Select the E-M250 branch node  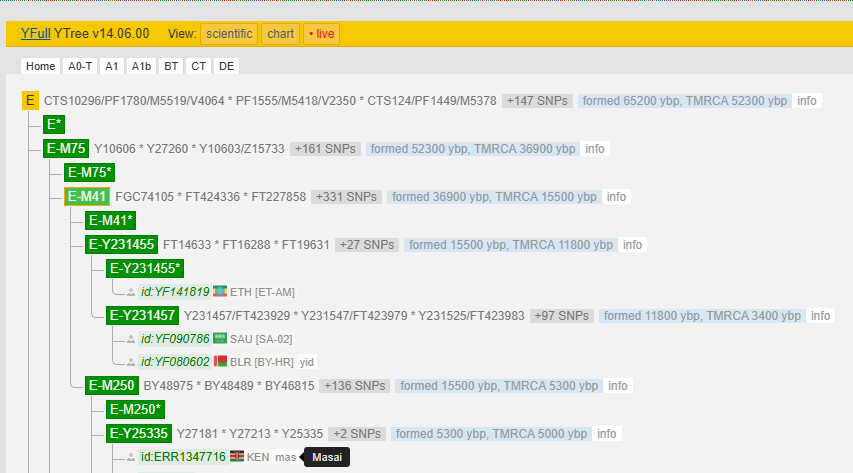112,386
